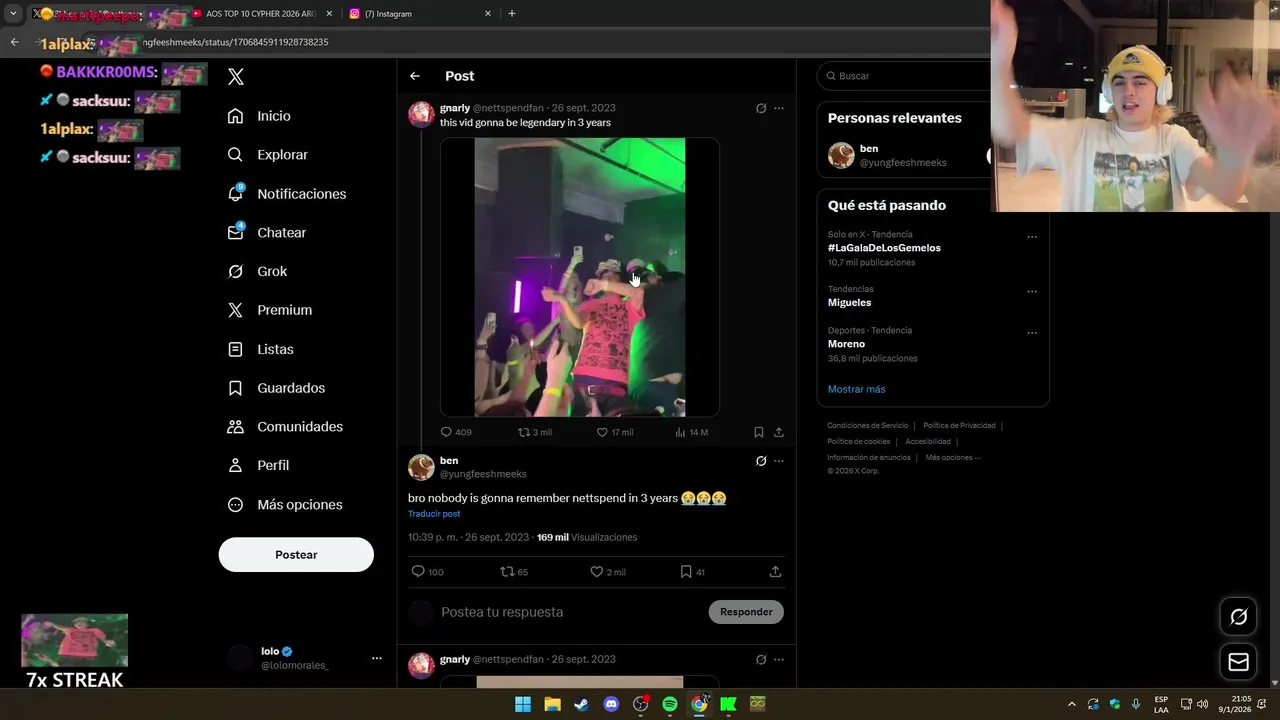
Task: Open the tab search dropdown arrow
Action: point(13,14)
